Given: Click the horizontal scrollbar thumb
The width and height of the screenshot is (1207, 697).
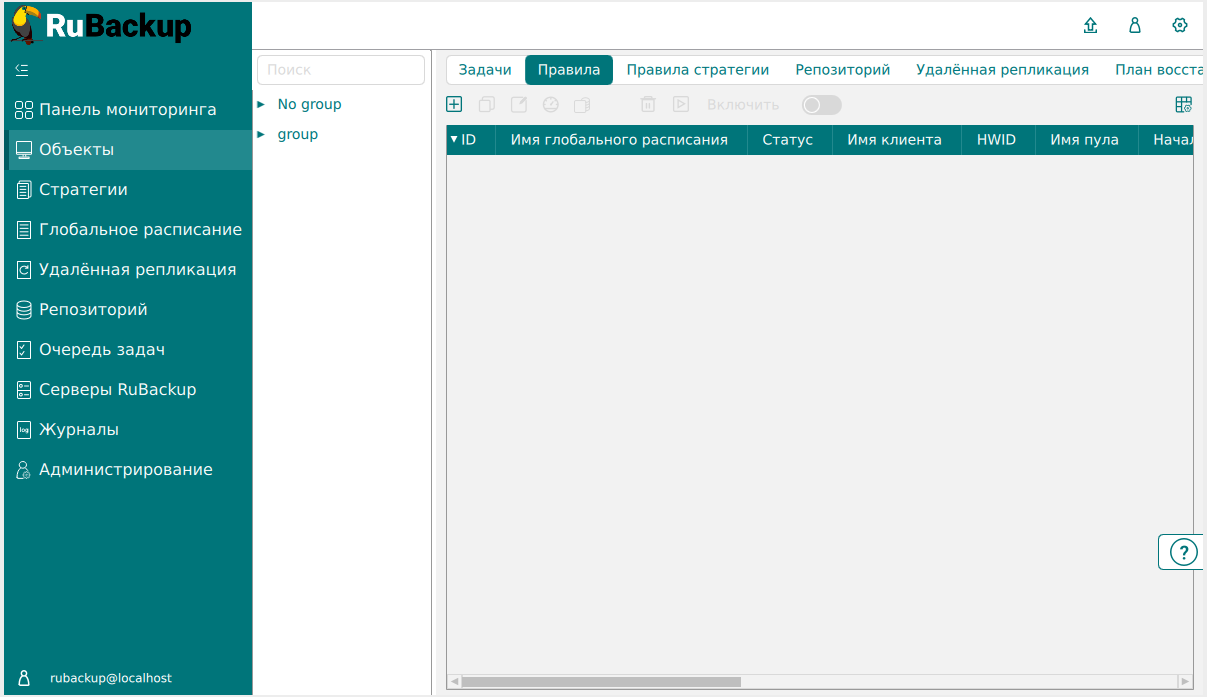Looking at the screenshot, I should coord(600,682).
